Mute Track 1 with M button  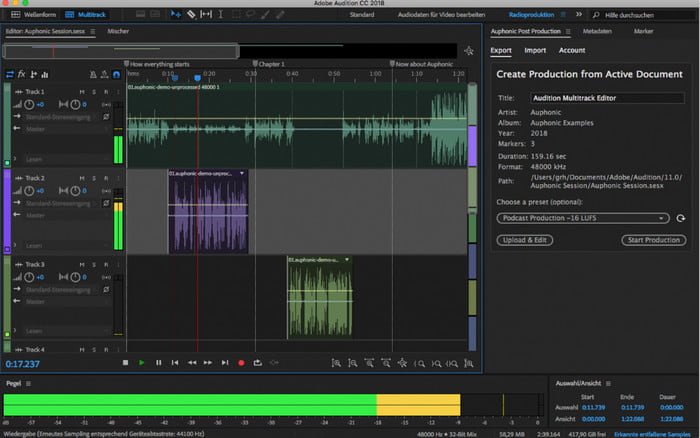click(x=82, y=92)
